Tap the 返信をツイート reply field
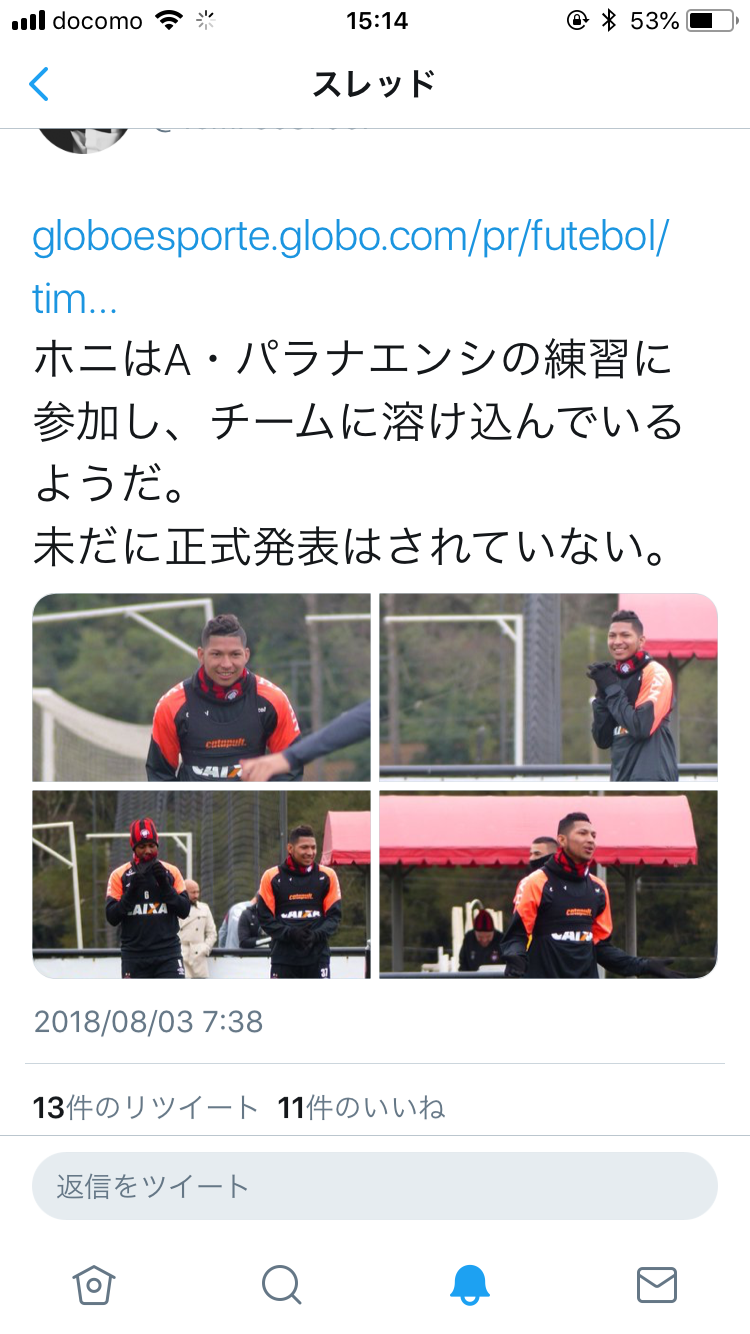The image size is (750, 1334). 375,1186
